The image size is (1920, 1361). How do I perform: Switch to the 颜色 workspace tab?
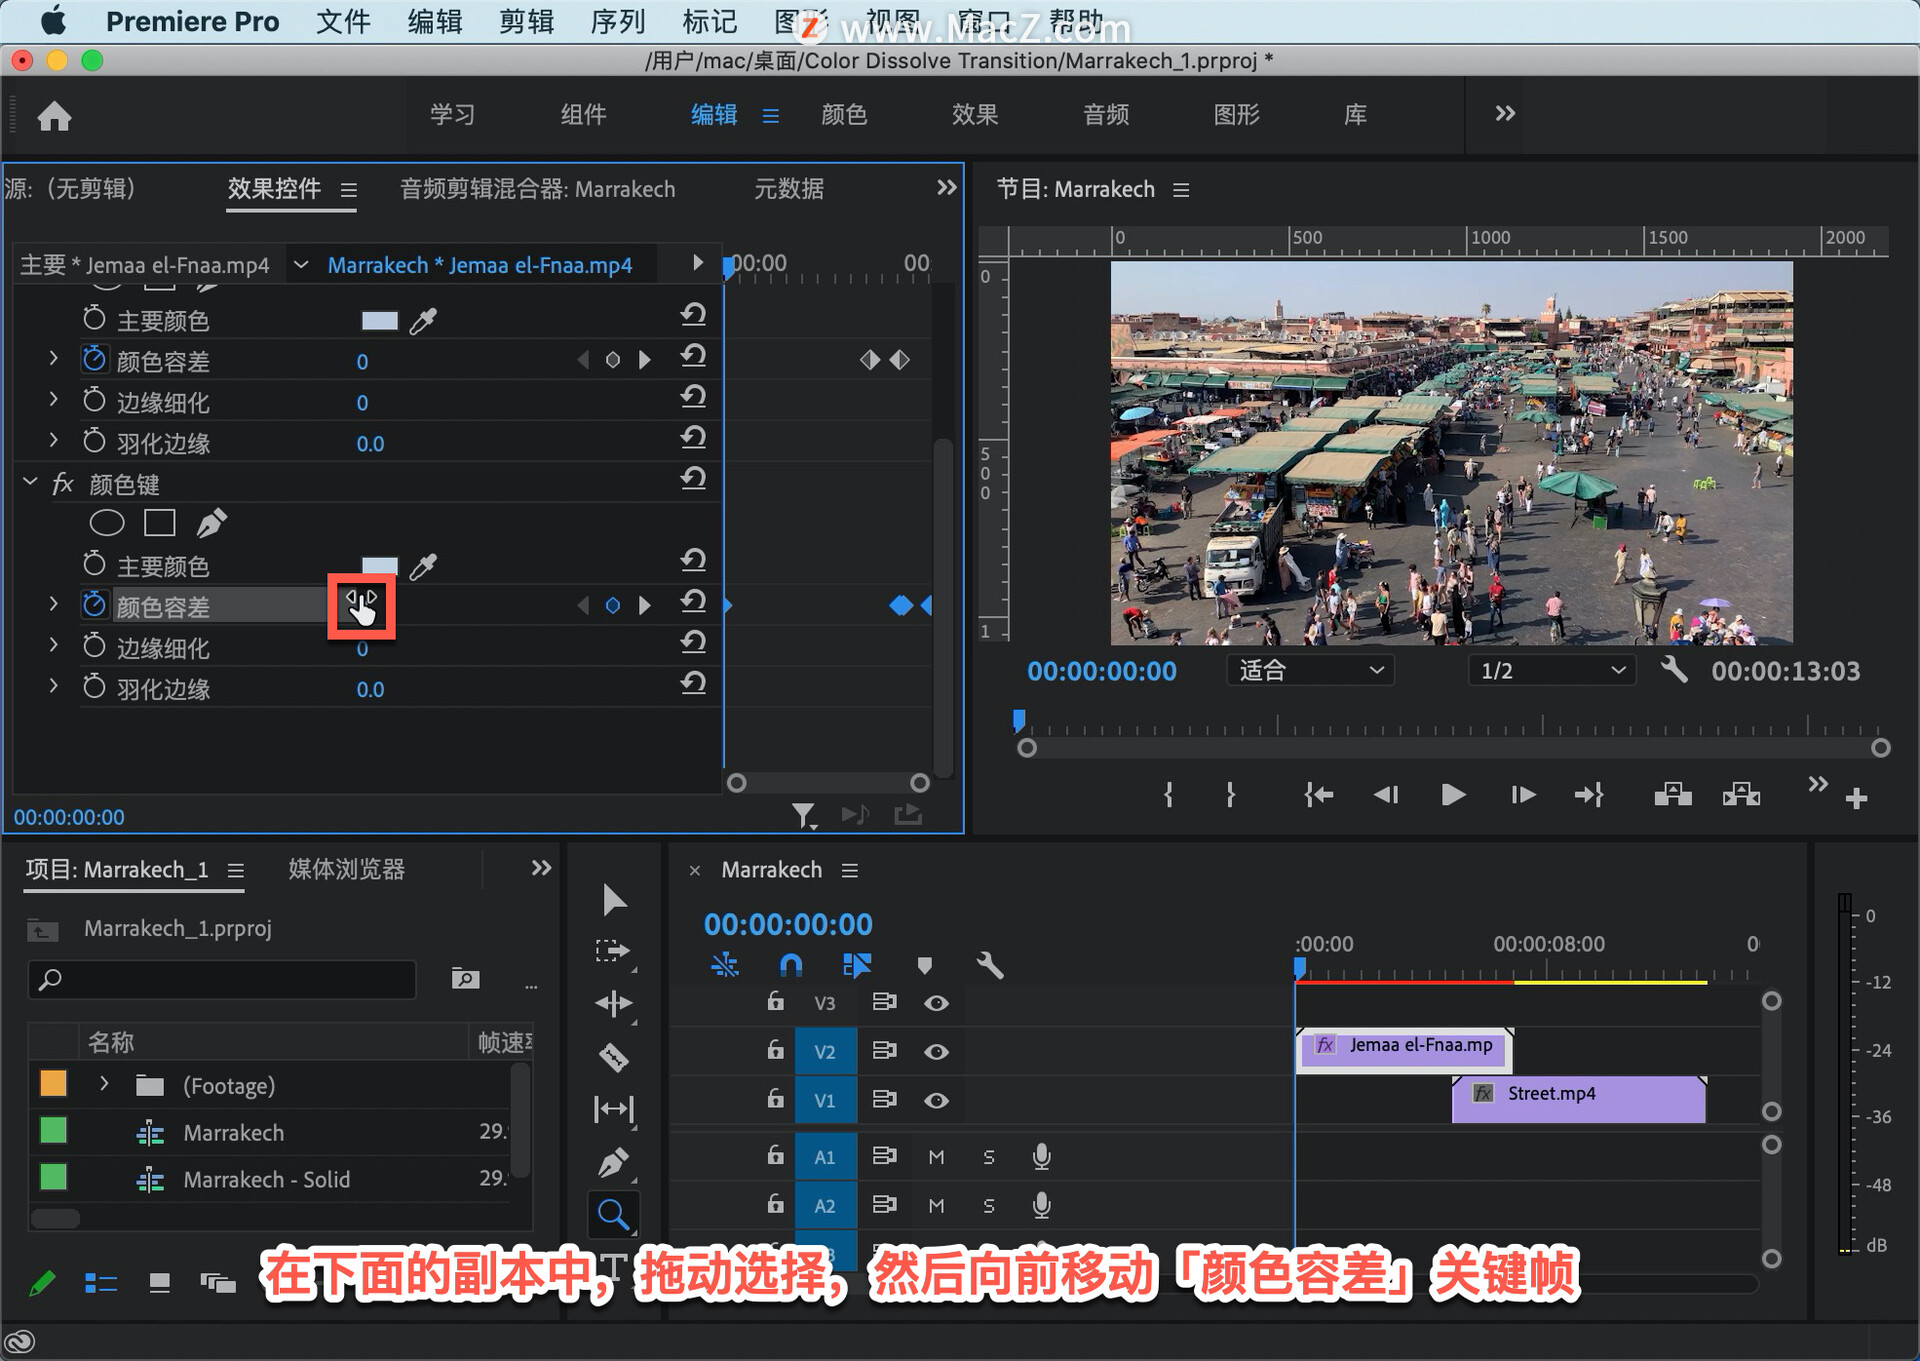[x=843, y=115]
